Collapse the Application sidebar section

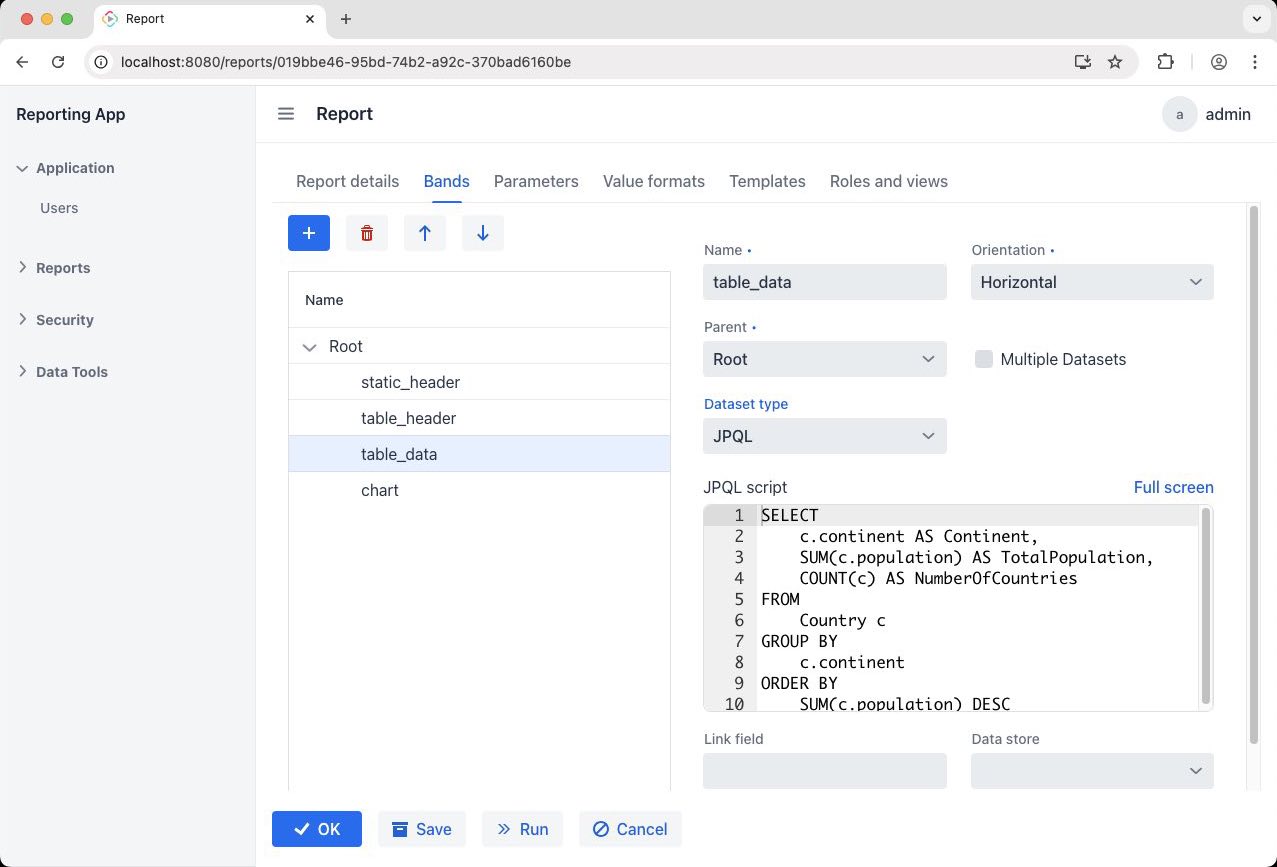[65, 168]
